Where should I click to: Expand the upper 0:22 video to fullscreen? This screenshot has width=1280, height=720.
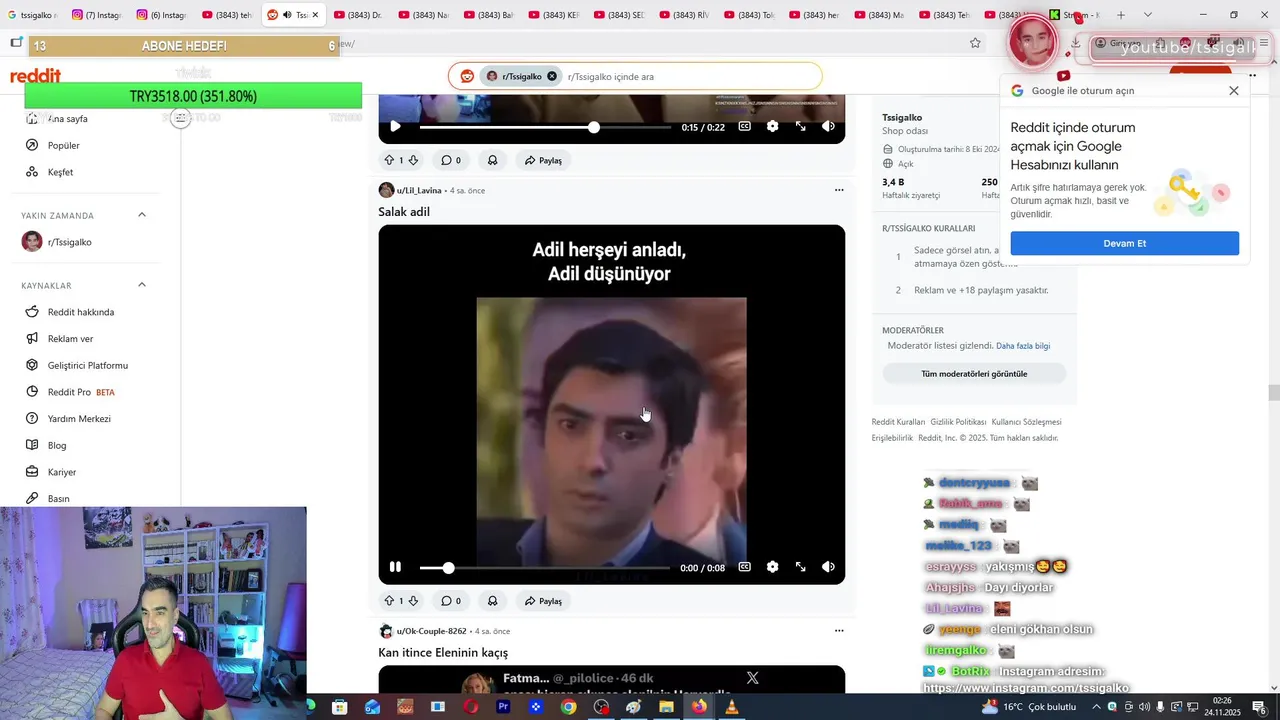click(x=800, y=126)
